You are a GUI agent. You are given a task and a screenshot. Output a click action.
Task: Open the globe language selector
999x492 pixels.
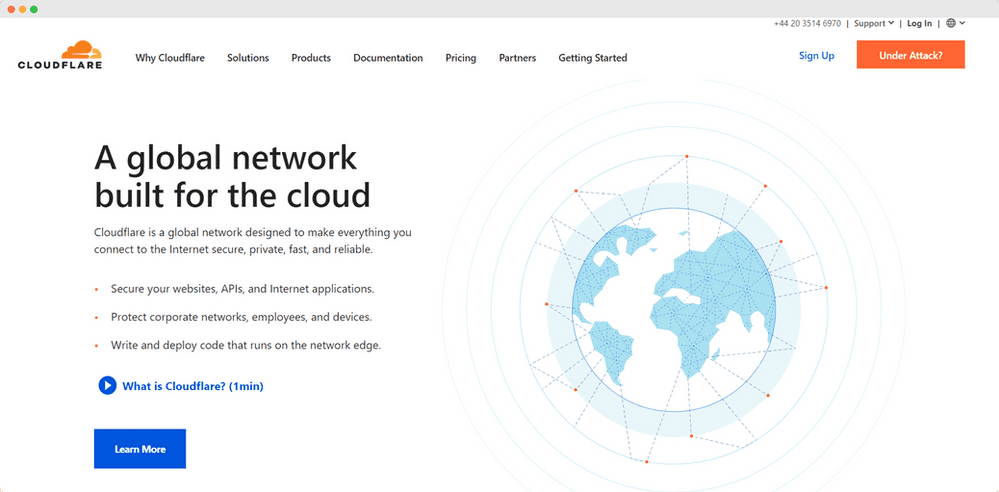click(x=951, y=23)
